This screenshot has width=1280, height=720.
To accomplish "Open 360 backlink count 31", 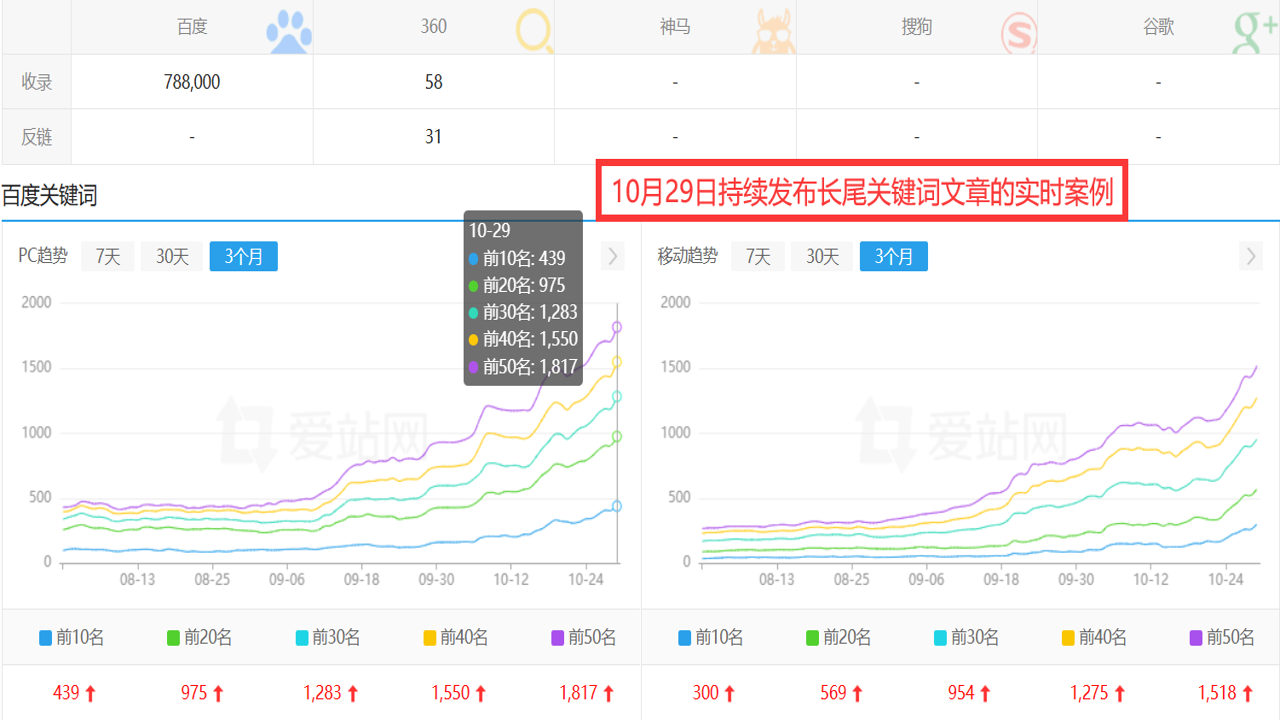I will click(x=433, y=137).
